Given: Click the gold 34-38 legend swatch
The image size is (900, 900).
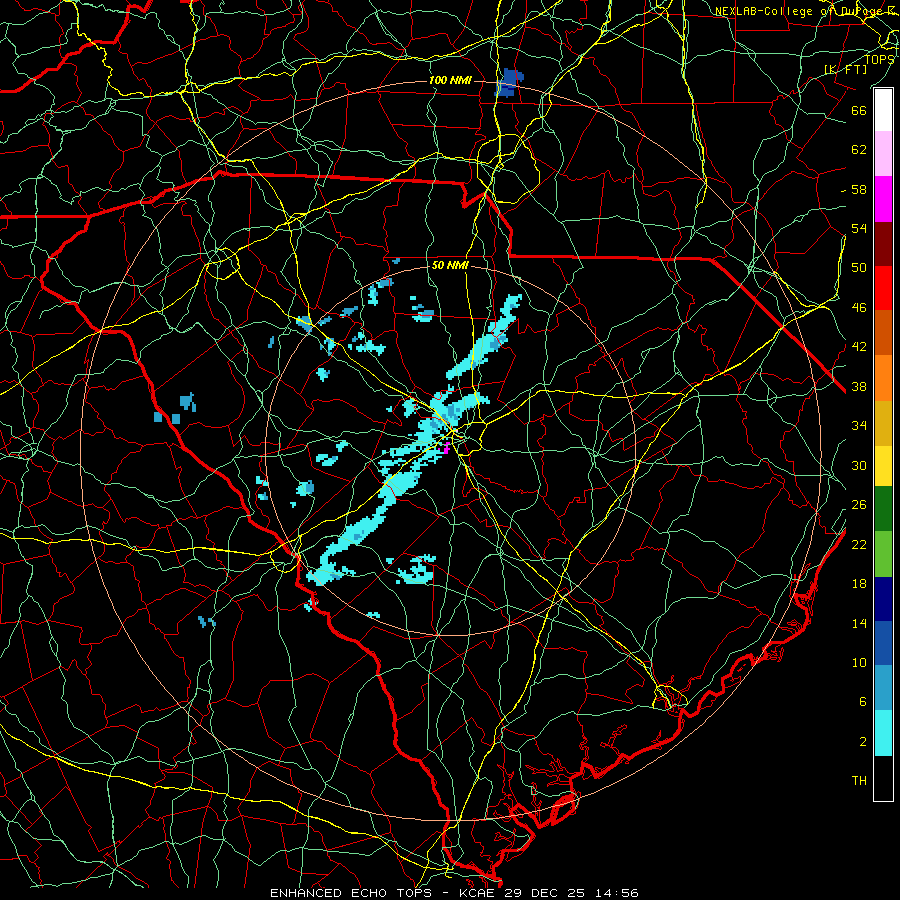Looking at the screenshot, I should tap(883, 423).
